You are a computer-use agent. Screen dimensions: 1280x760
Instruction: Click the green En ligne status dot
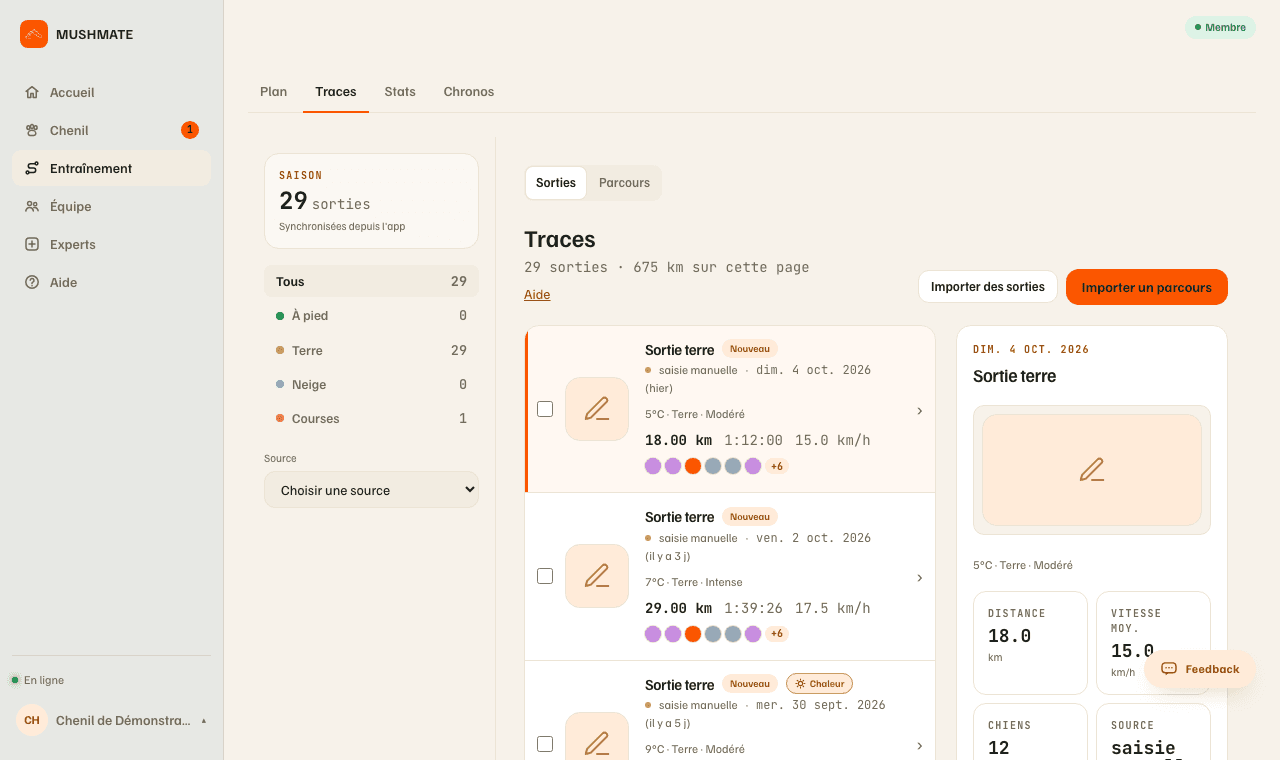pyautogui.click(x=15, y=680)
